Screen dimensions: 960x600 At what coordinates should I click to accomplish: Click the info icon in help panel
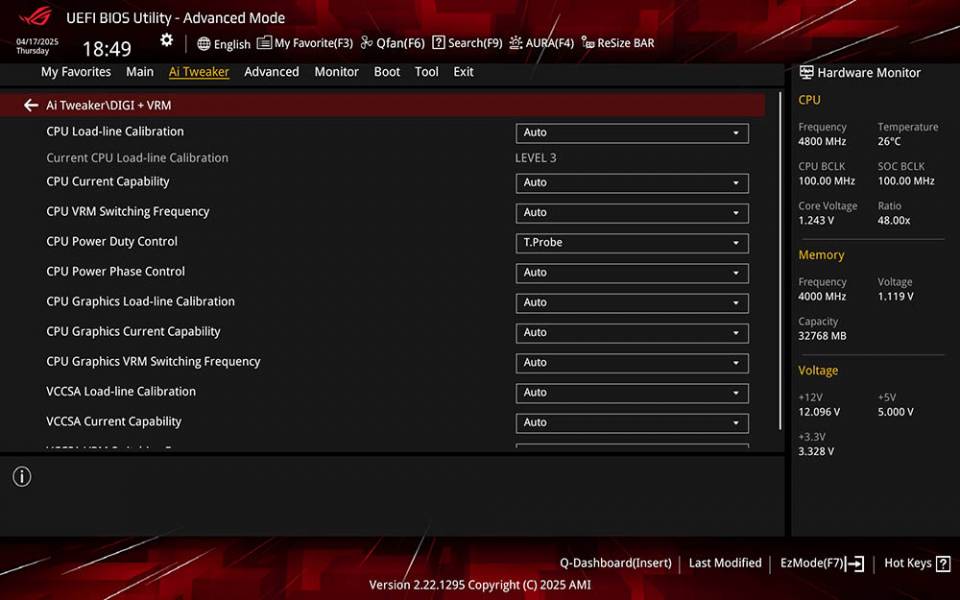(22, 477)
